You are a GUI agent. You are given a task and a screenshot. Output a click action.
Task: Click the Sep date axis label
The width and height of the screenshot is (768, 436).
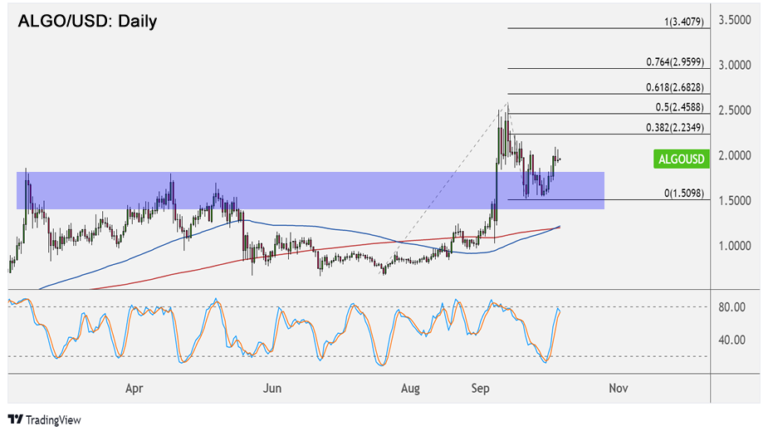[480, 388]
